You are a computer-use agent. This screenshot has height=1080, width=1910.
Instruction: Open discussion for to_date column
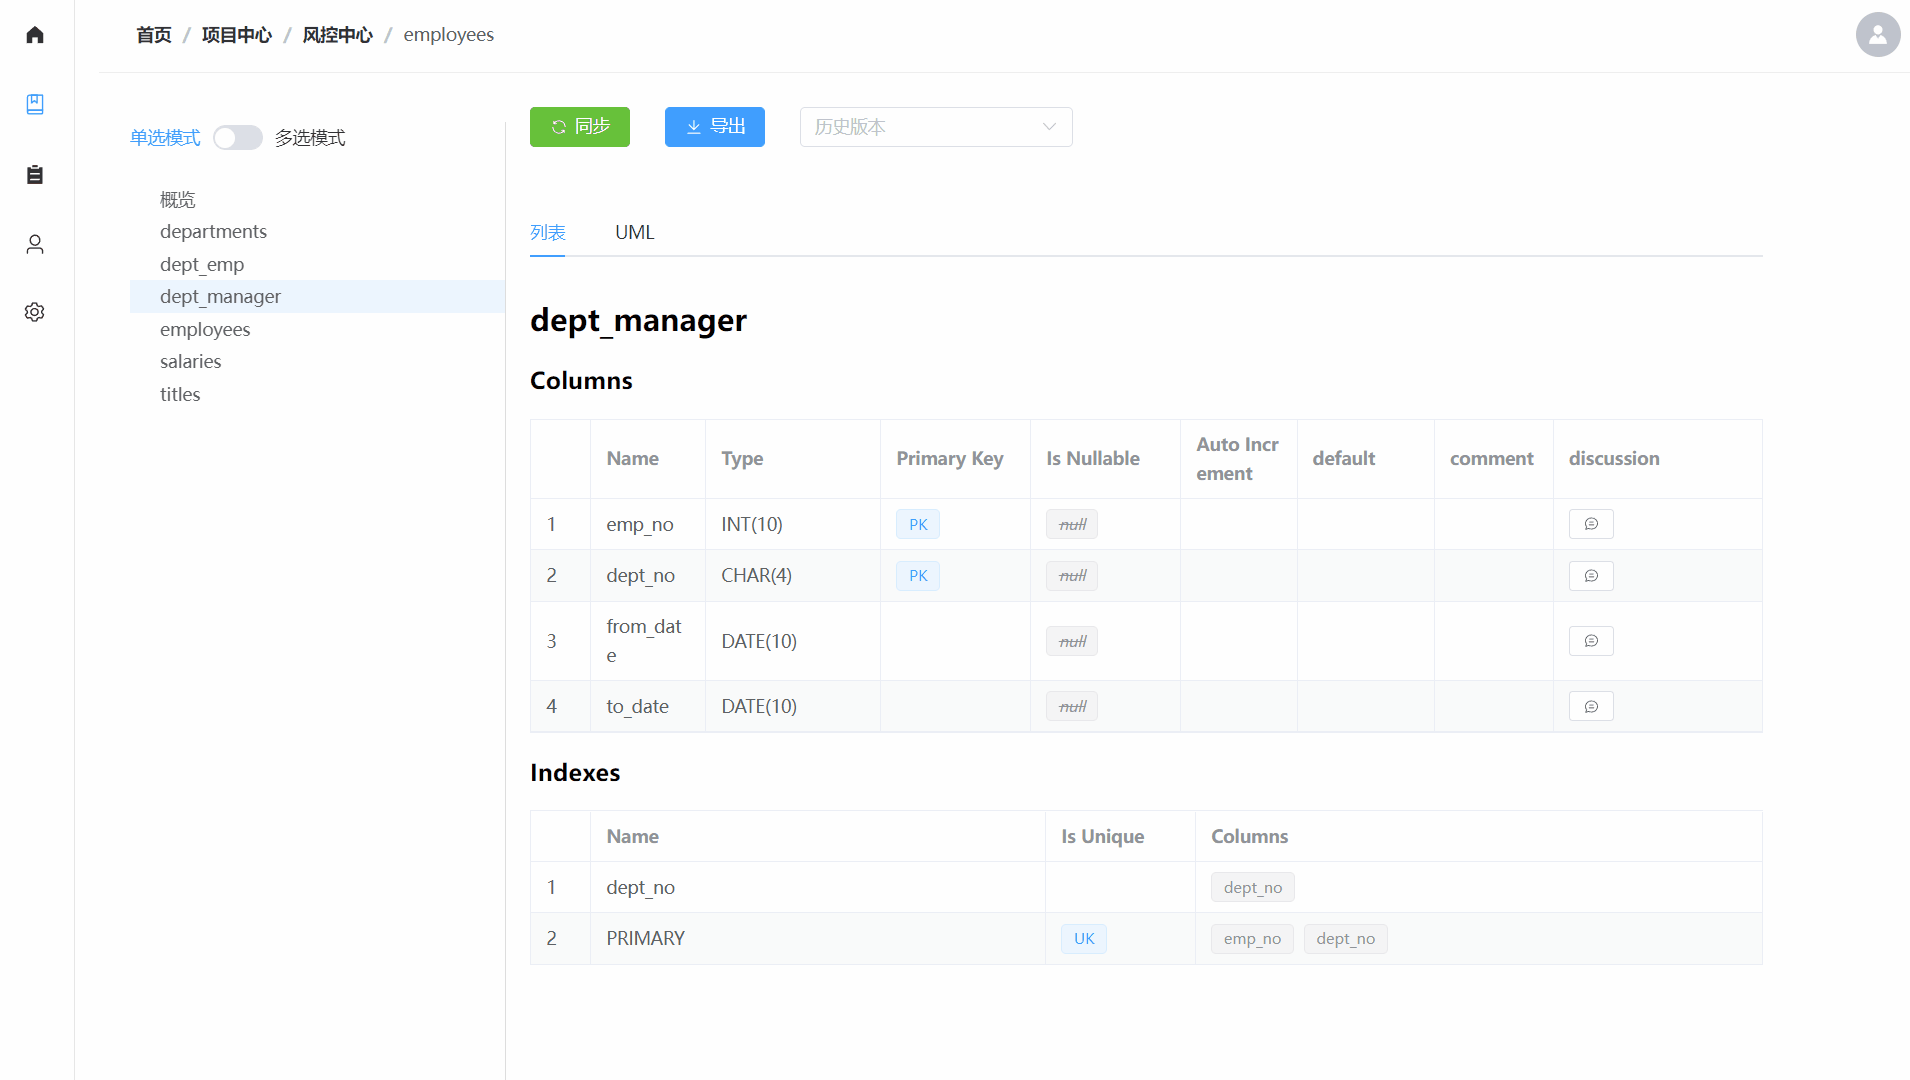(1590, 707)
